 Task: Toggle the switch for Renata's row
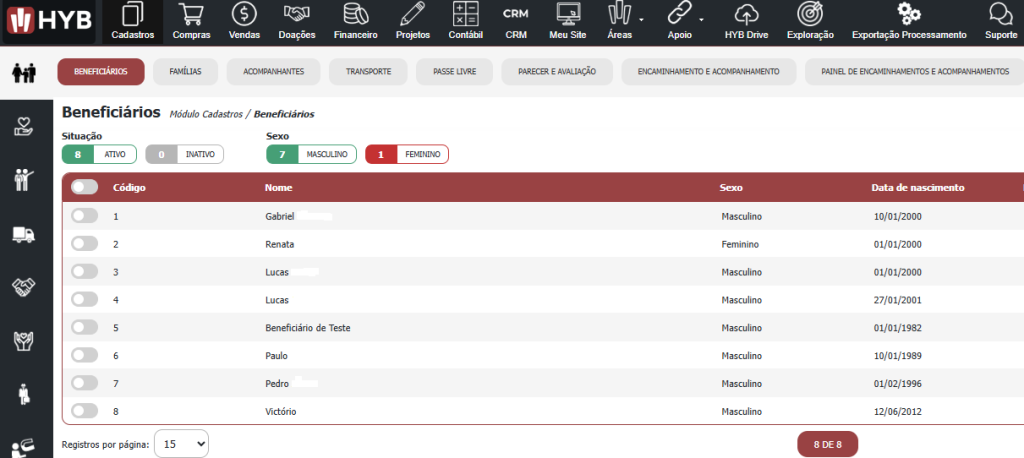tap(85, 244)
